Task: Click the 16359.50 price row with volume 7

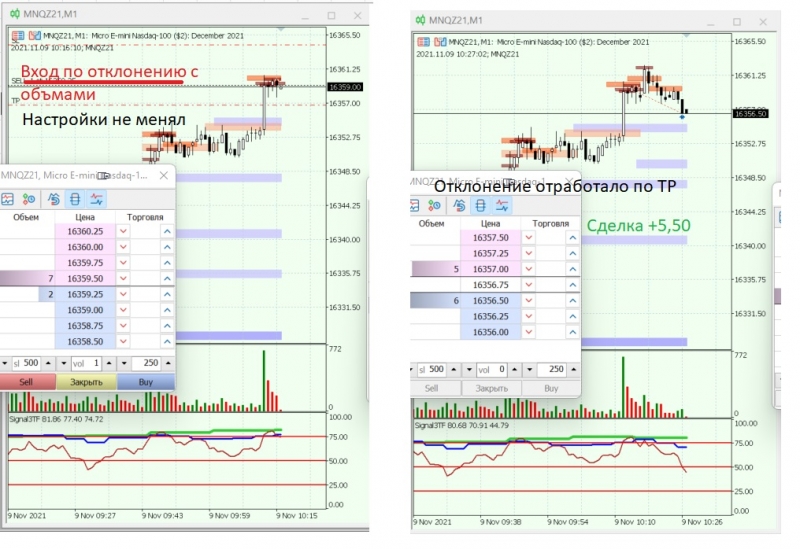Action: tap(87, 279)
